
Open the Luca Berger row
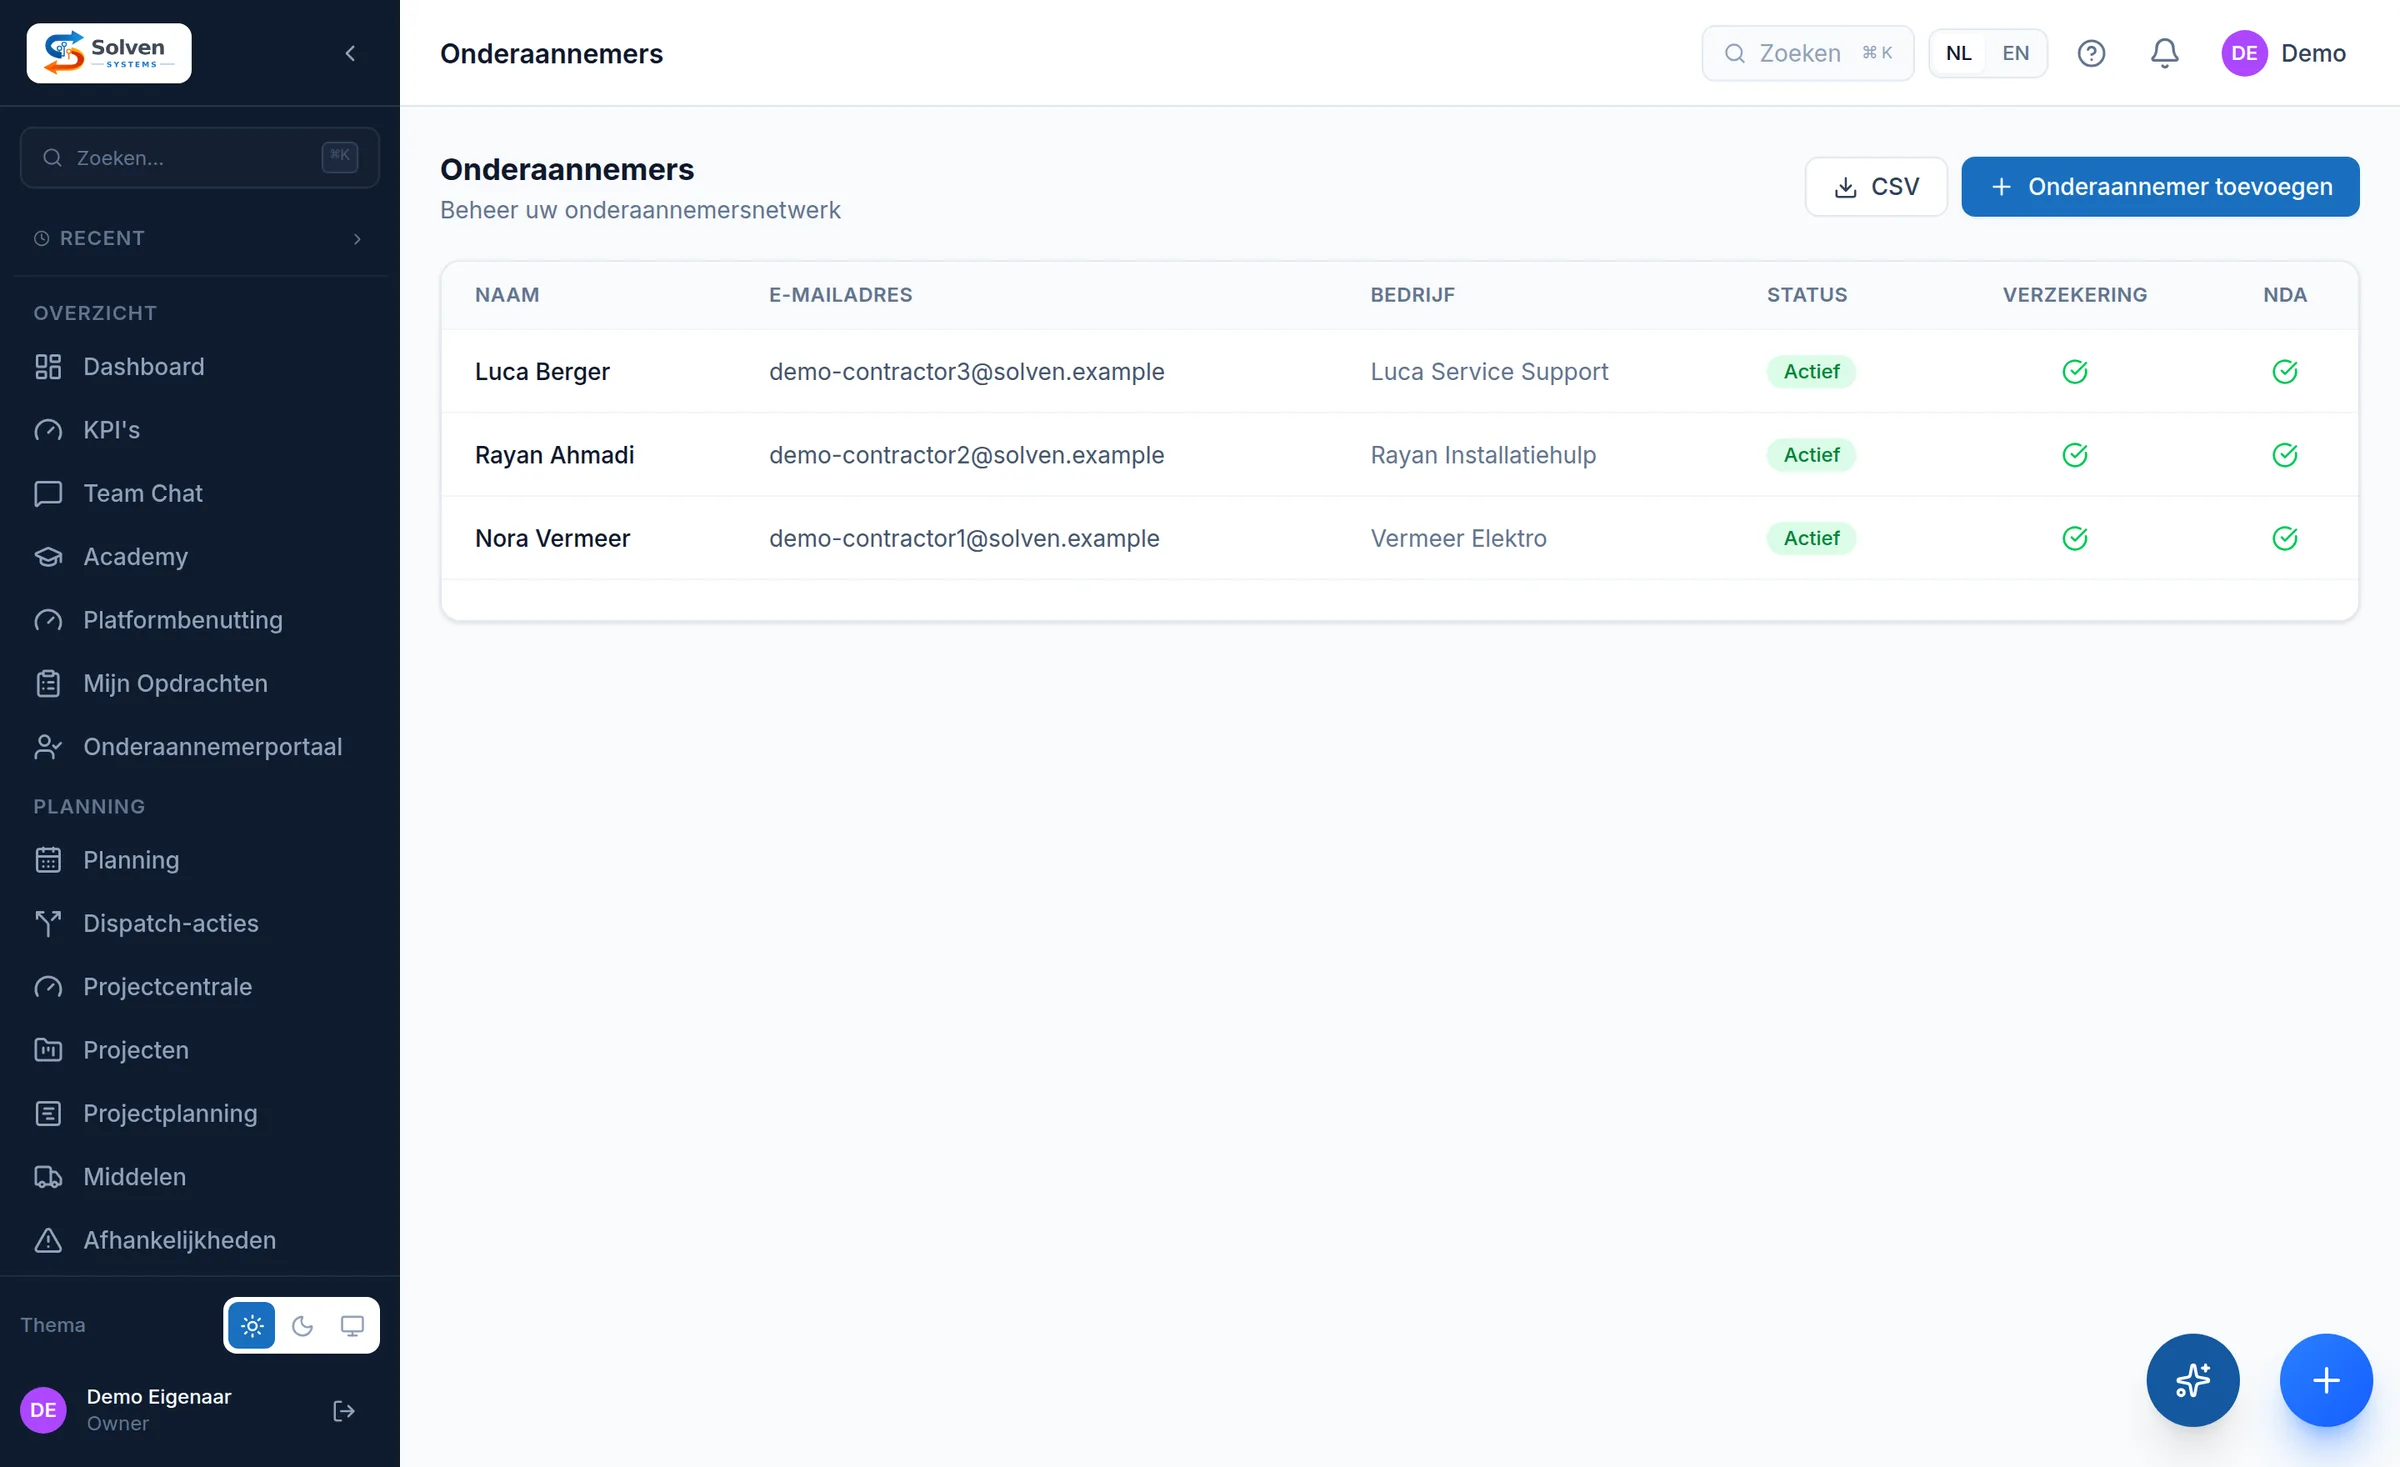tap(1400, 371)
